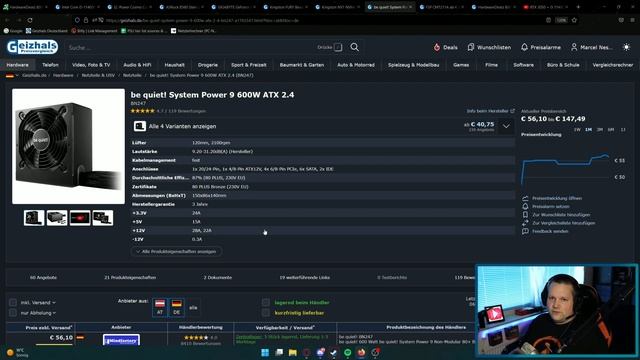Open the Telefon category menu

click(x=50, y=65)
